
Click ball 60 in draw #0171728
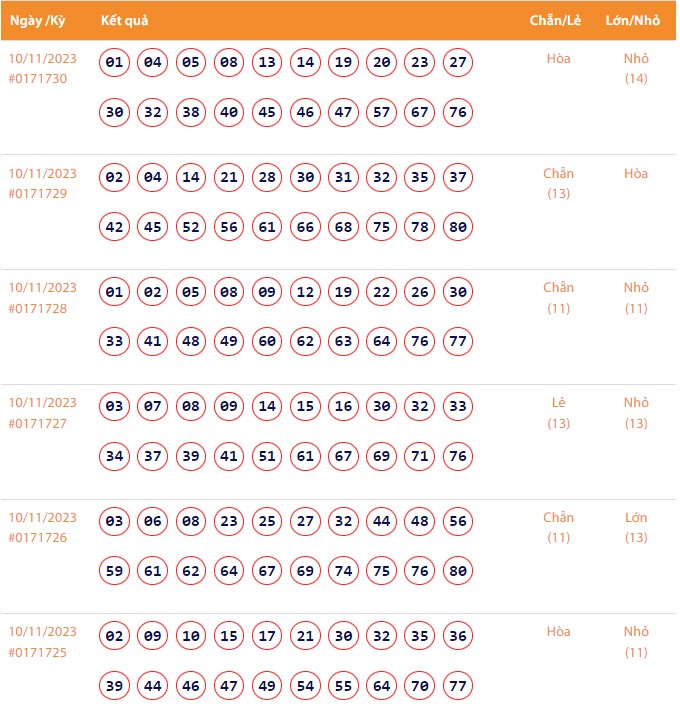[267, 342]
